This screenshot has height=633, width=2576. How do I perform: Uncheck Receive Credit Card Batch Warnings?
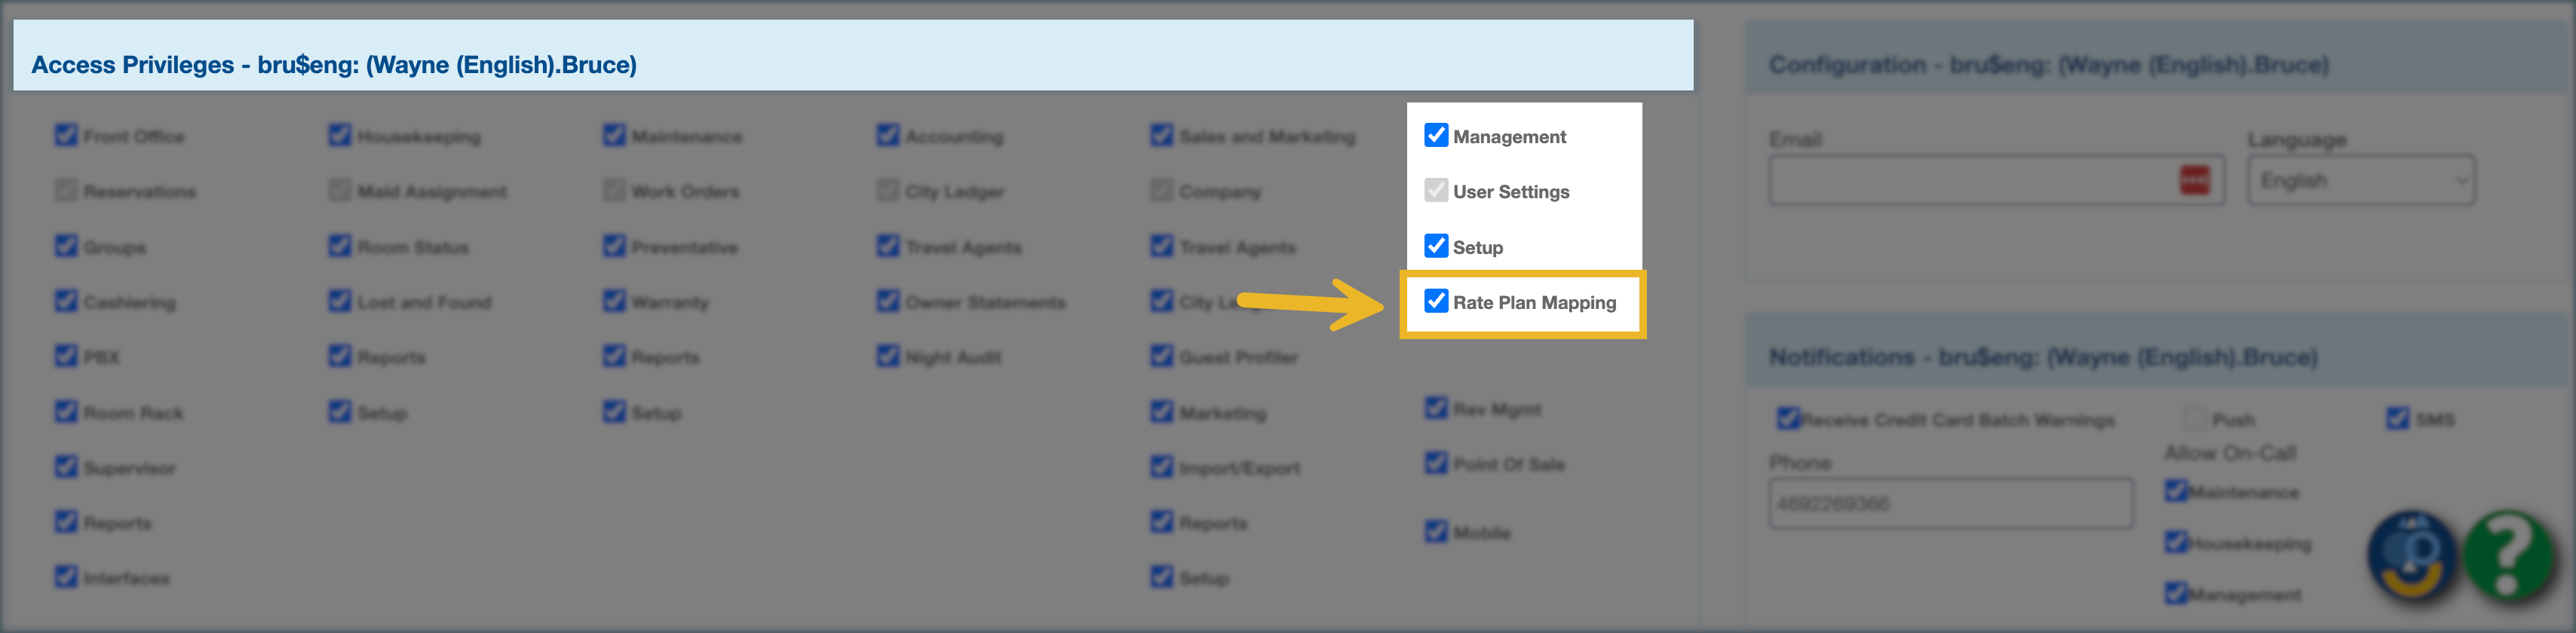[x=1787, y=418]
